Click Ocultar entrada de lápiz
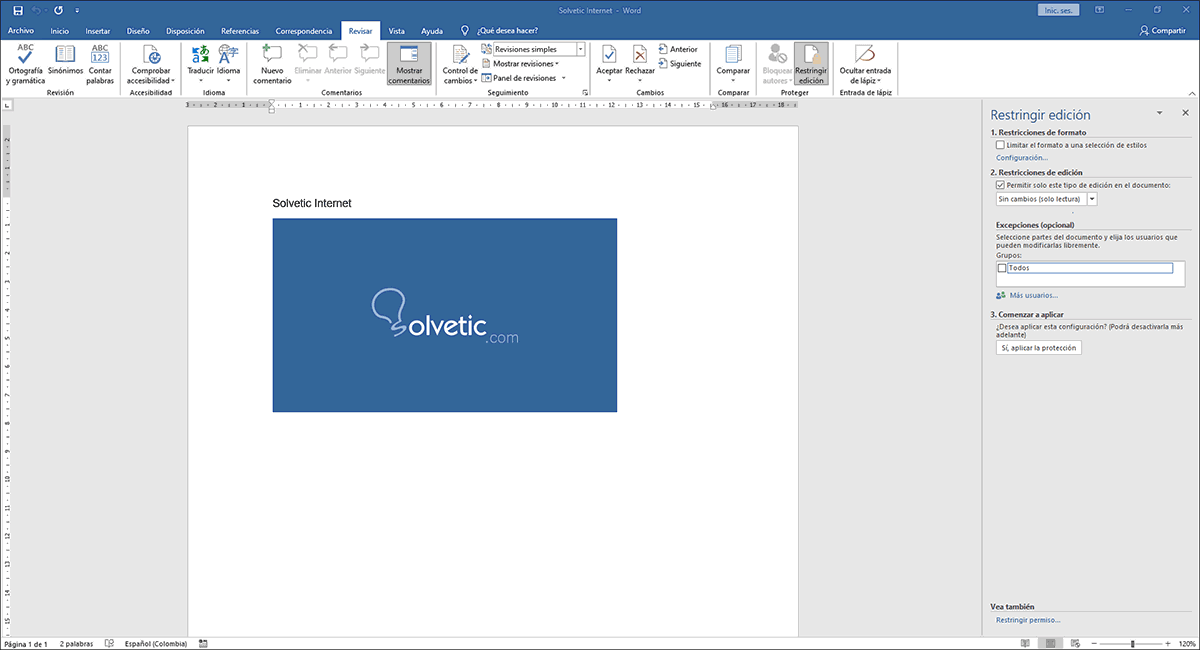The image size is (1200, 650). [865, 65]
